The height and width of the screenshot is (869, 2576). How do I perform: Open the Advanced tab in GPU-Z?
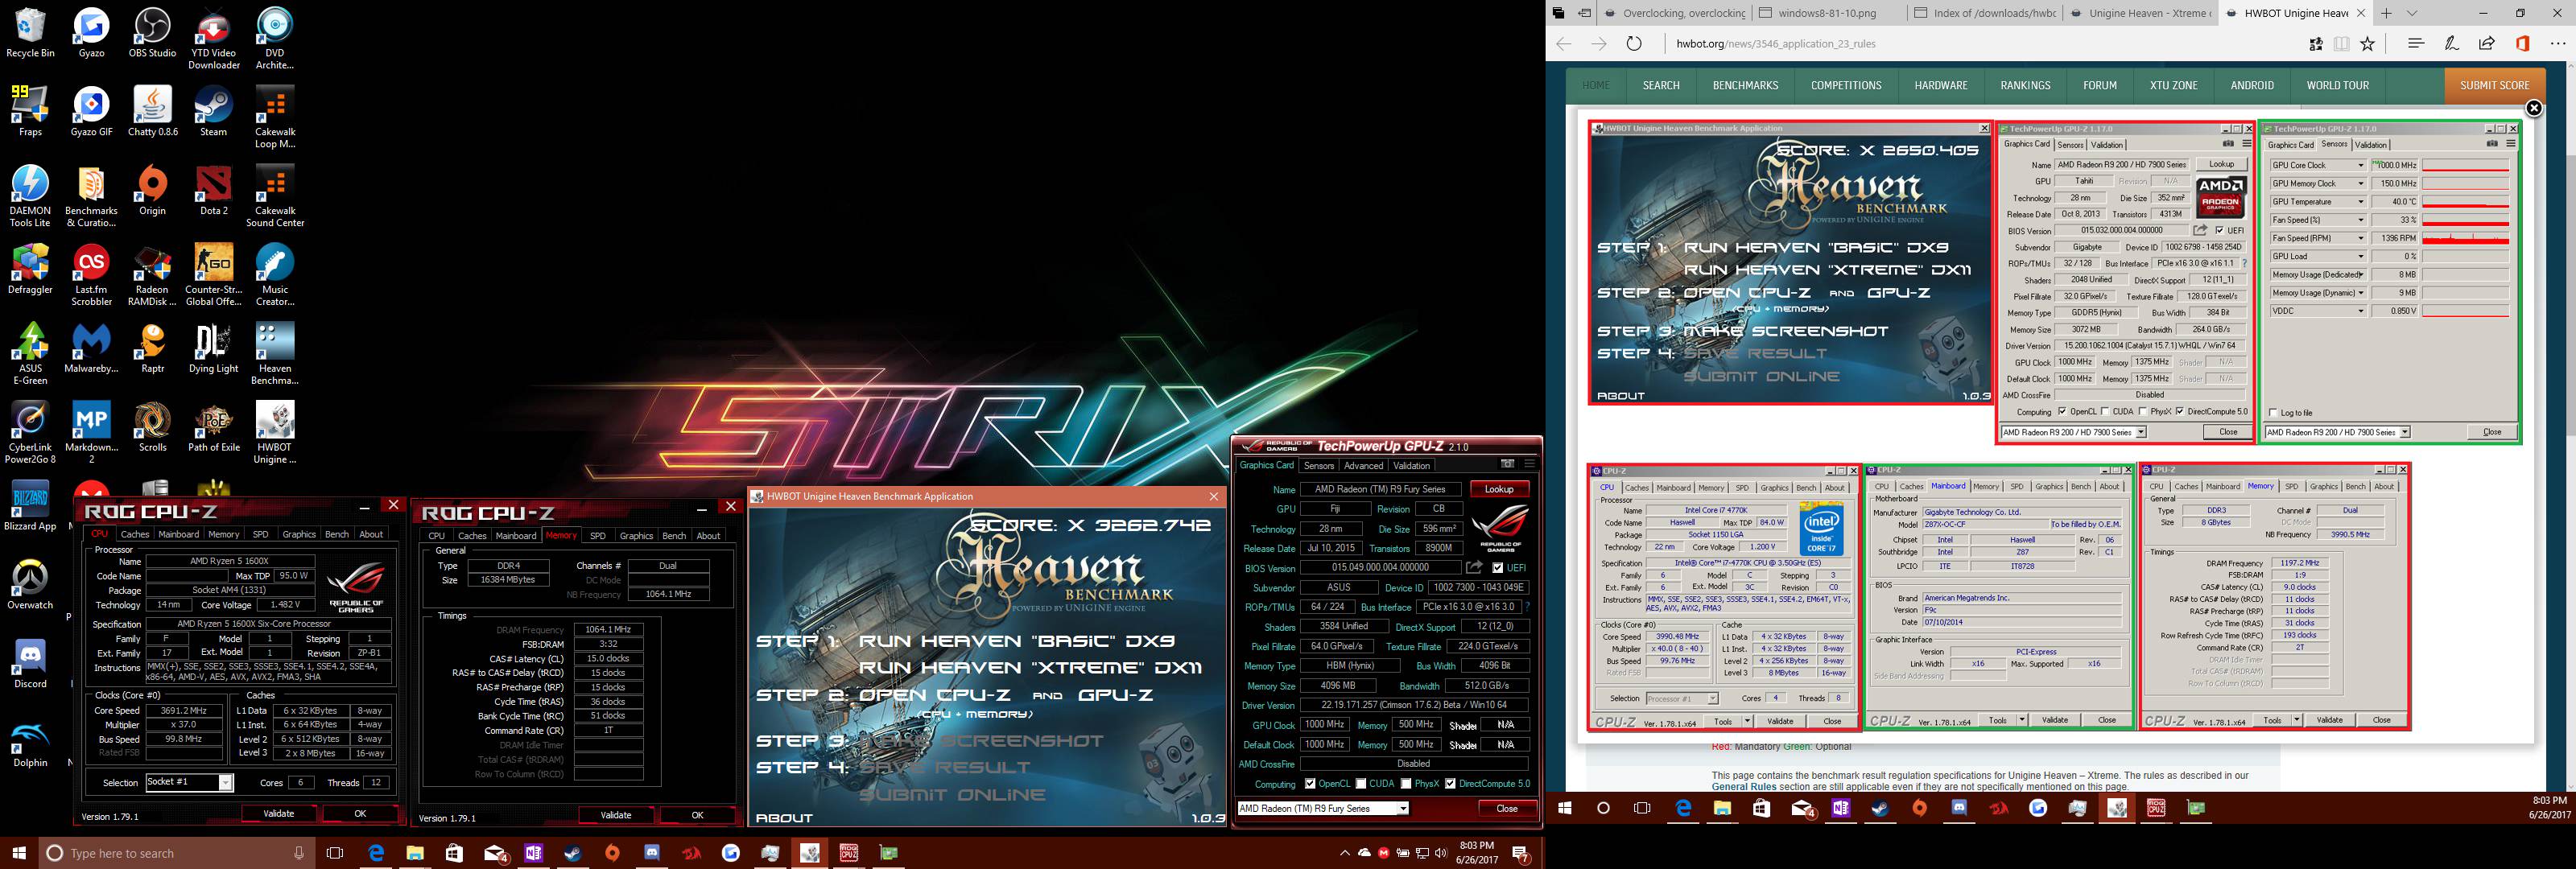coord(1363,465)
